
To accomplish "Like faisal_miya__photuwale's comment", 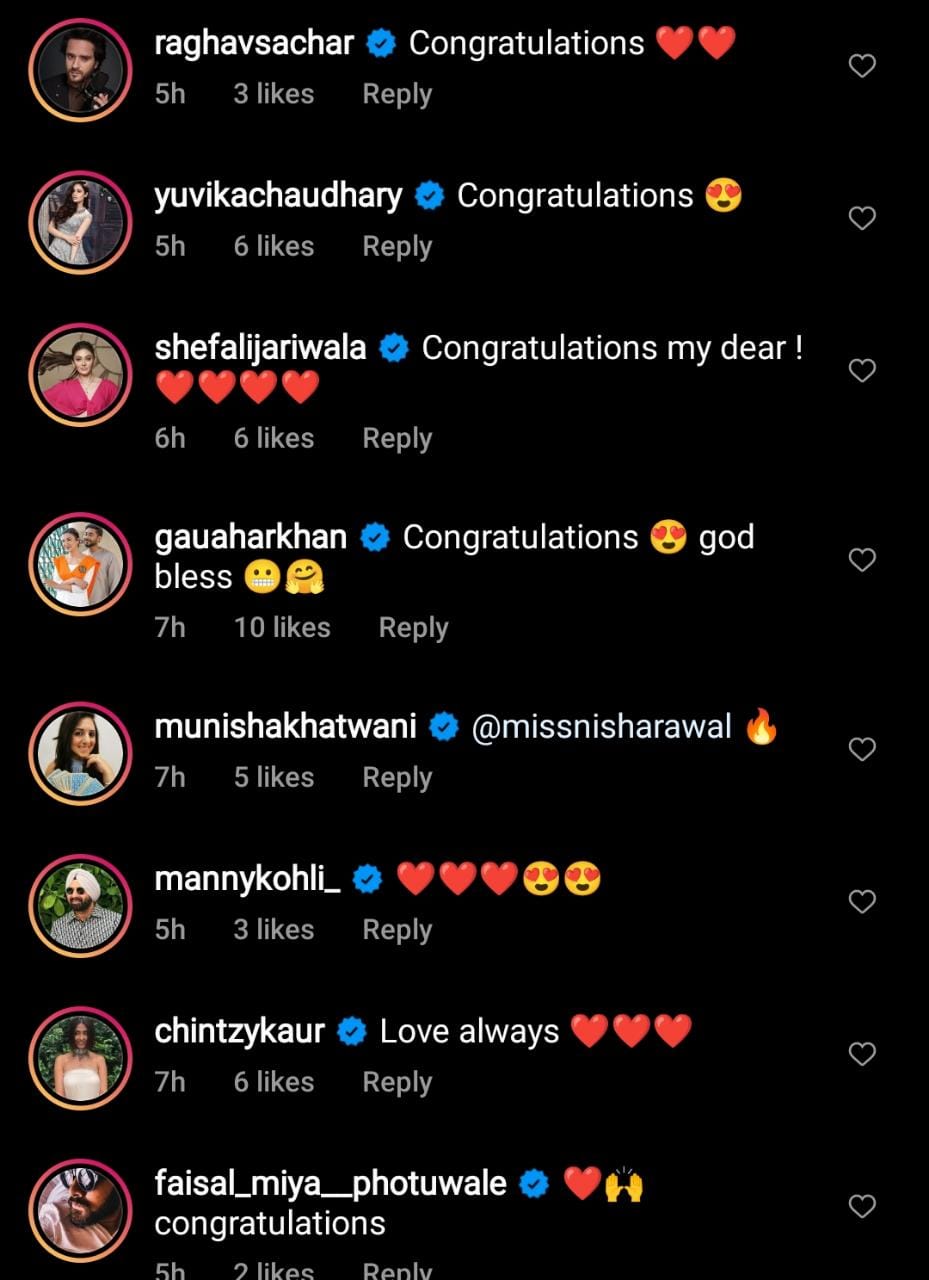I will tap(862, 1206).
